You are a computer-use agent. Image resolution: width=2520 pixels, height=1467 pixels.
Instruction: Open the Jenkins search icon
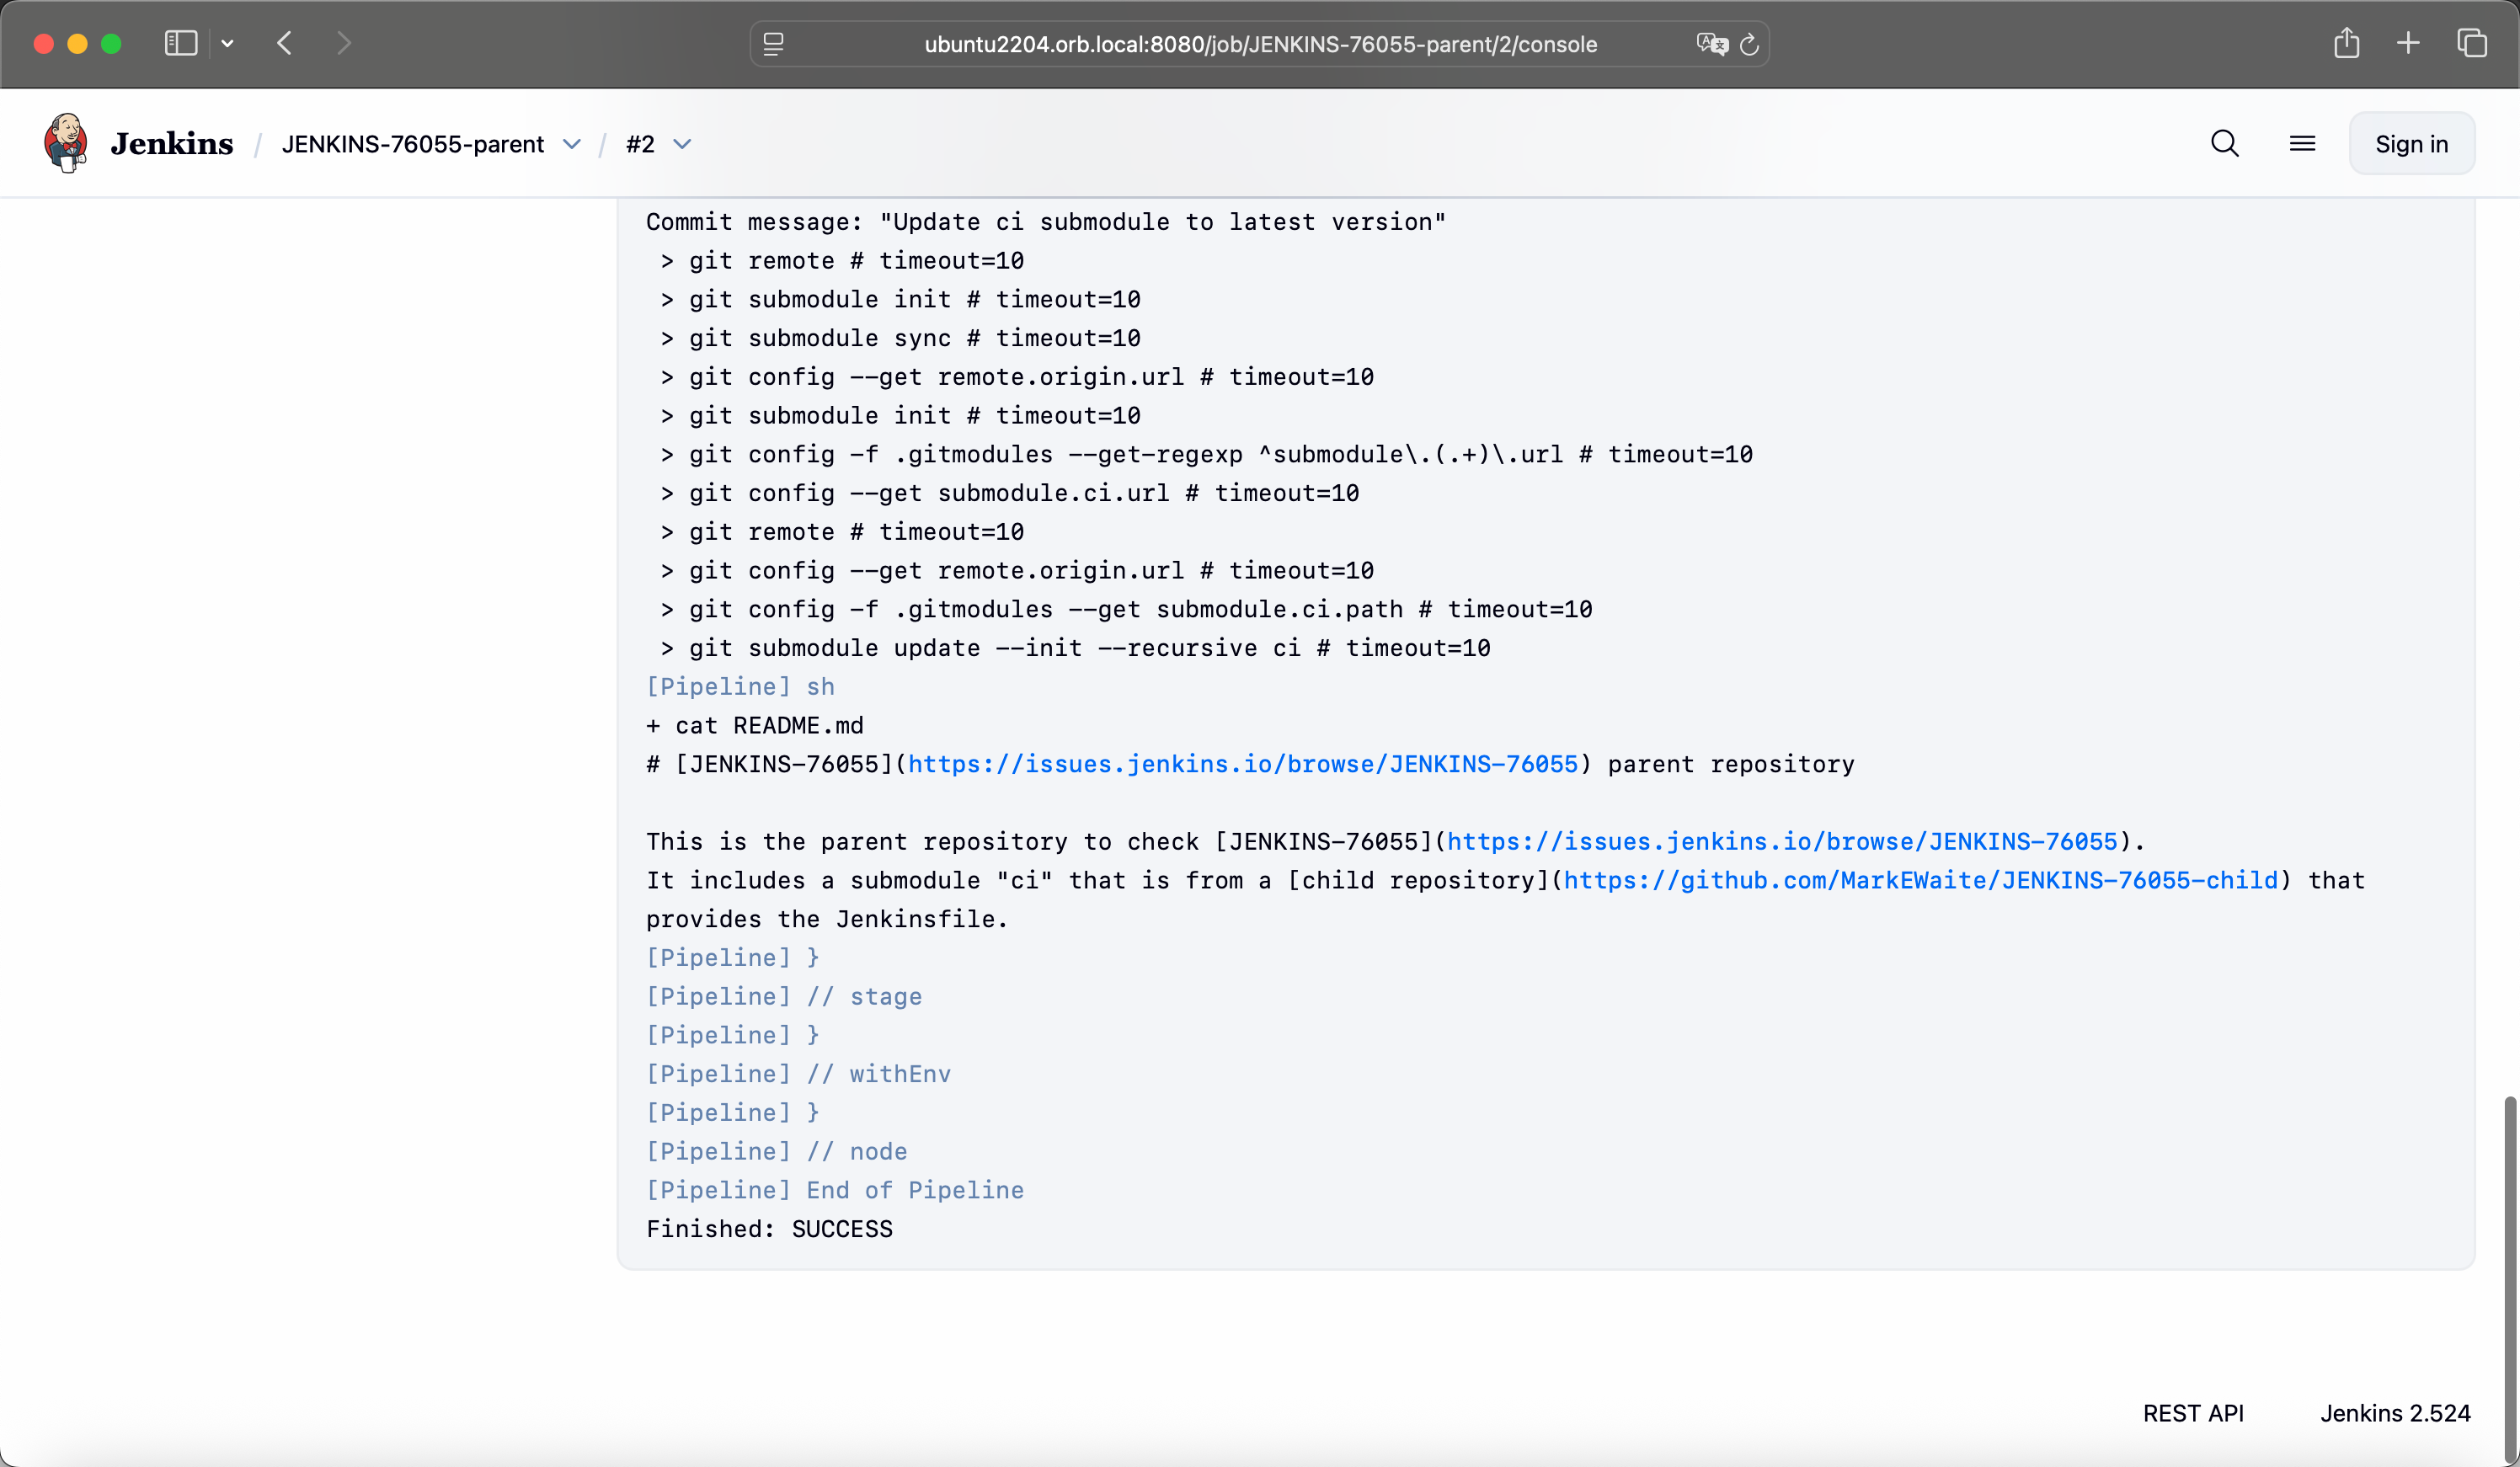[x=2224, y=144]
